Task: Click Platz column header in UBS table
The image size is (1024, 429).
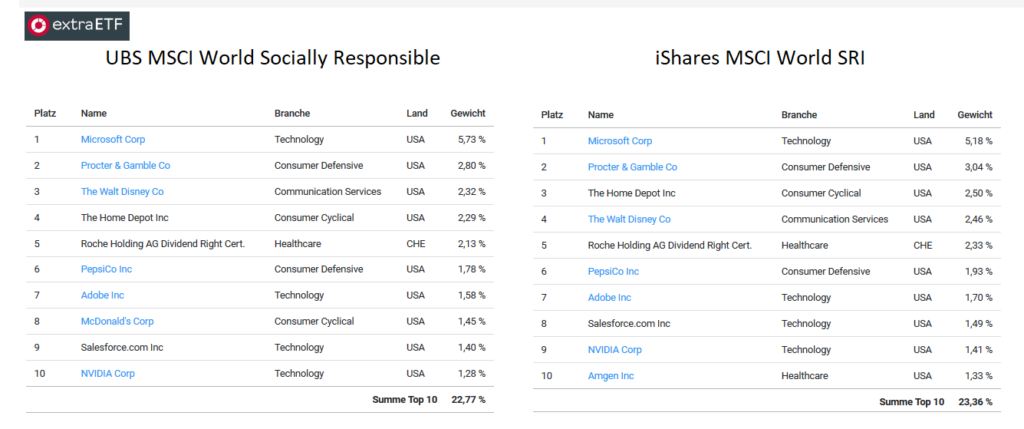Action: click(x=45, y=113)
